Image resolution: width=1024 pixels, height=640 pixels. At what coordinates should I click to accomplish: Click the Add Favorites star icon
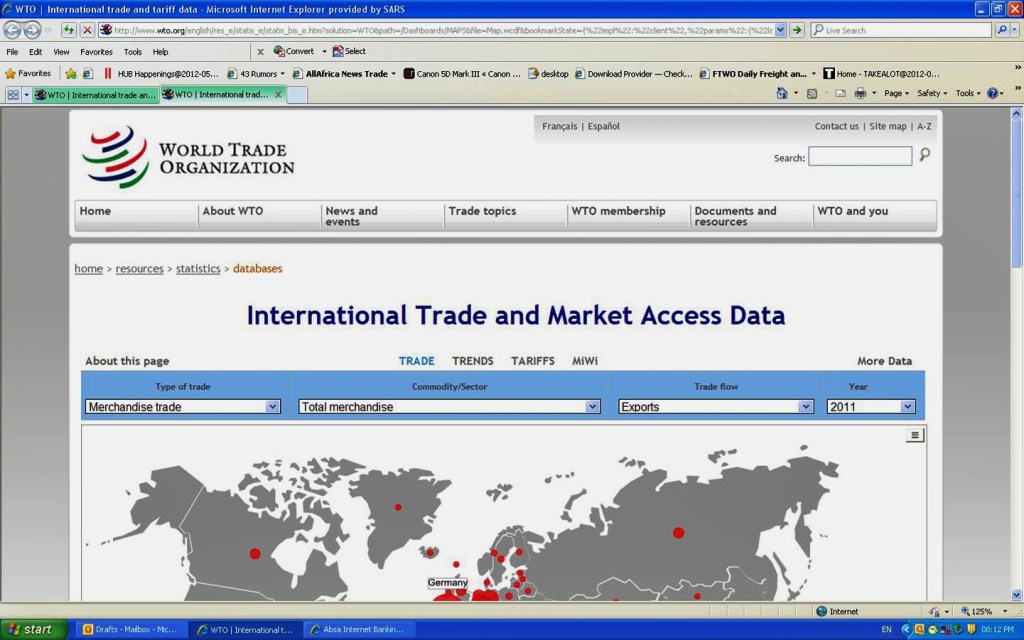pyautogui.click(x=70, y=73)
